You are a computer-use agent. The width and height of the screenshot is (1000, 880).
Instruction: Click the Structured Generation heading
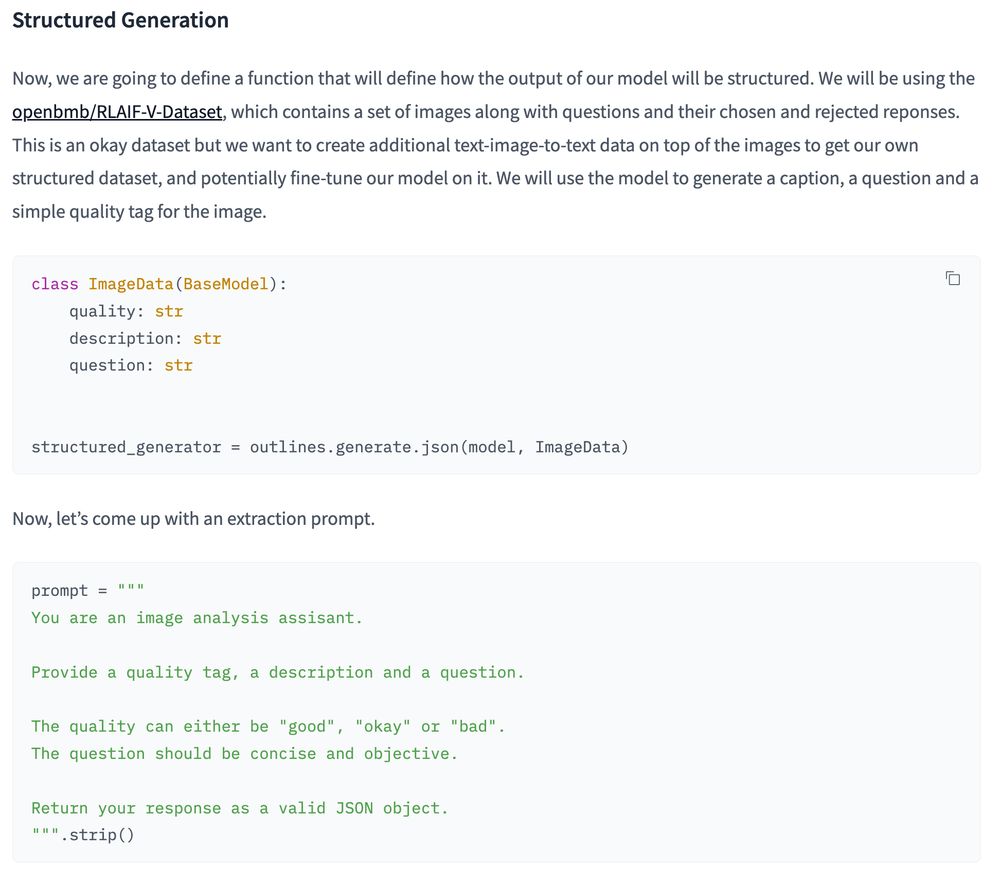(x=121, y=20)
